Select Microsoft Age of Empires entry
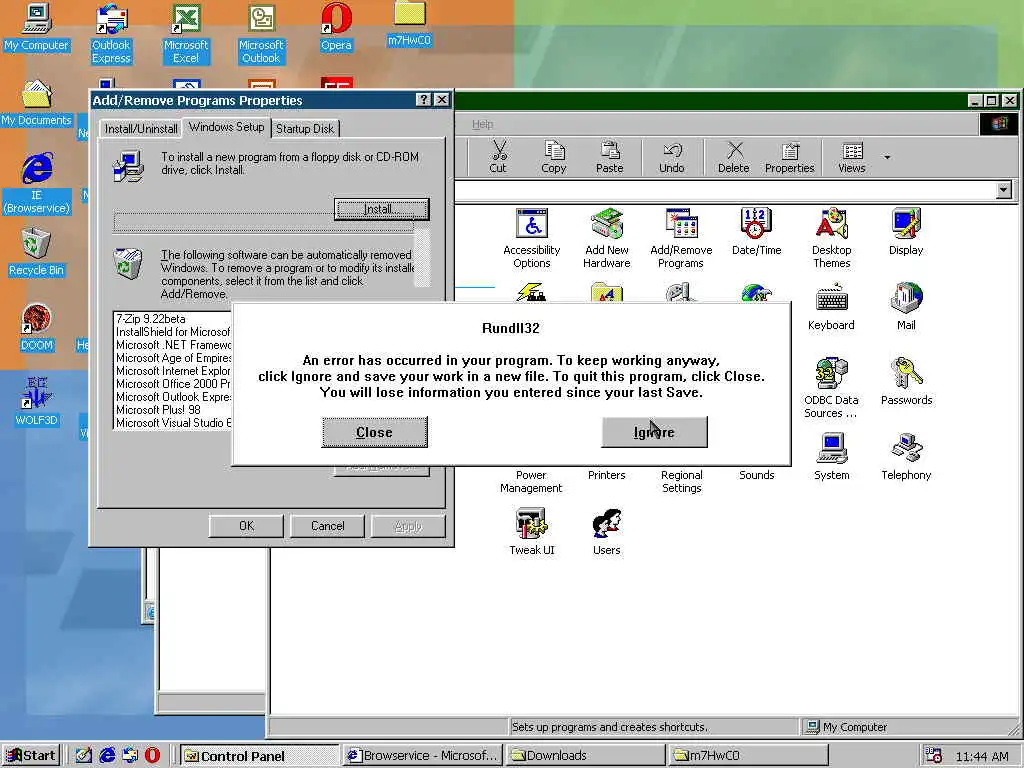Image resolution: width=1024 pixels, height=768 pixels. (173, 358)
